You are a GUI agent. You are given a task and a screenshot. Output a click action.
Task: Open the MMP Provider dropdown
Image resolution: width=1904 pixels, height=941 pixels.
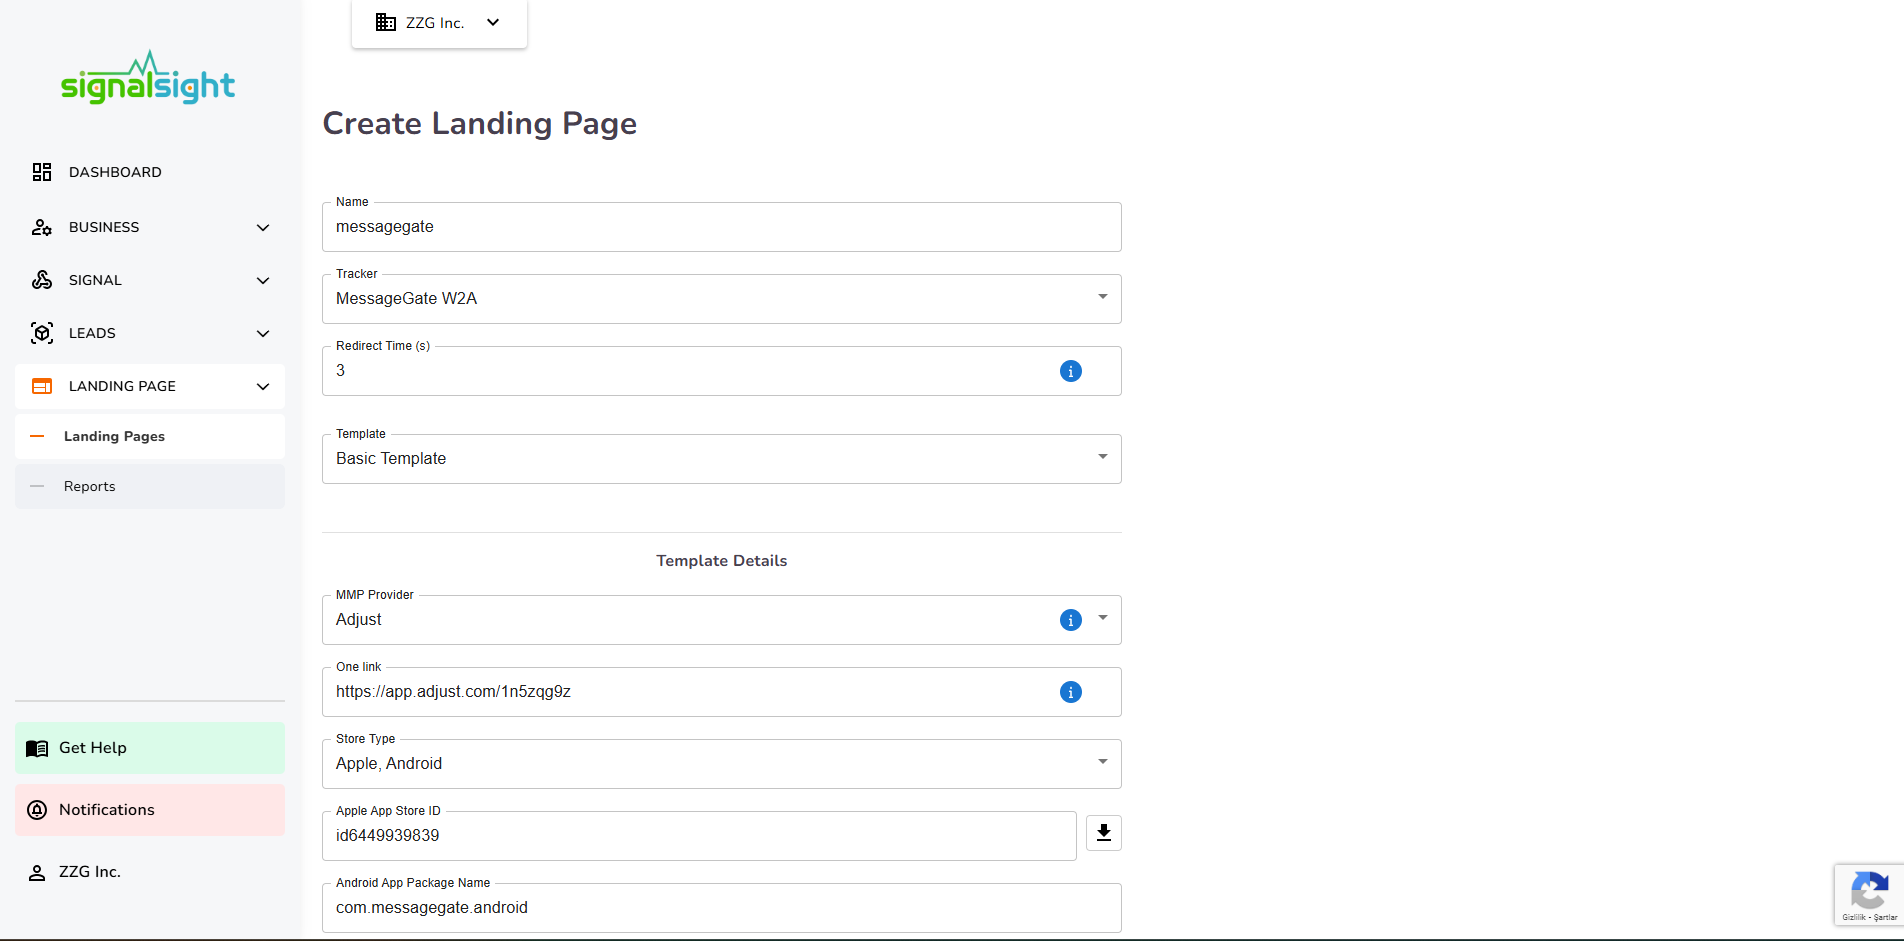click(722, 620)
